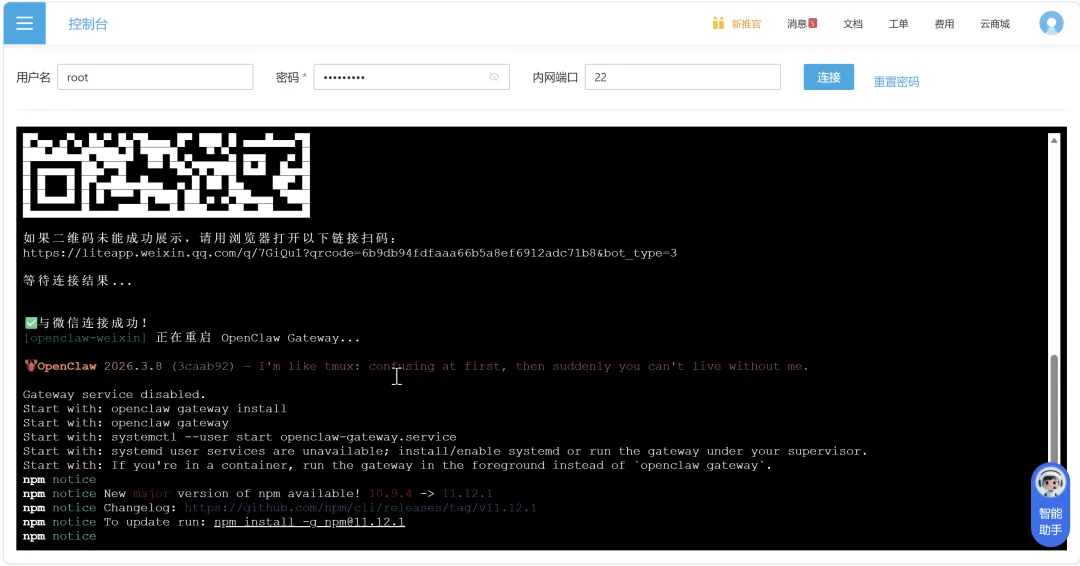Click the terminal scrollbar up arrow

(x=1054, y=140)
